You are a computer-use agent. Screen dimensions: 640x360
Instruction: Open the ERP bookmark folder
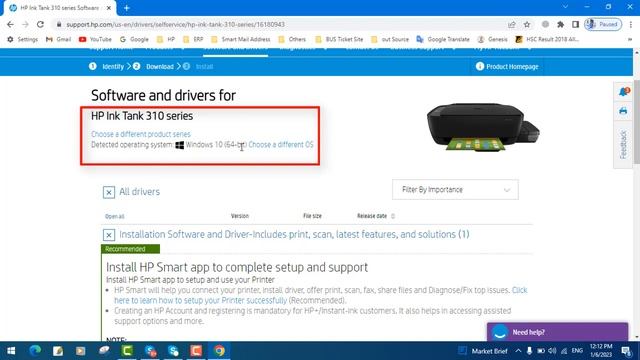coord(193,39)
